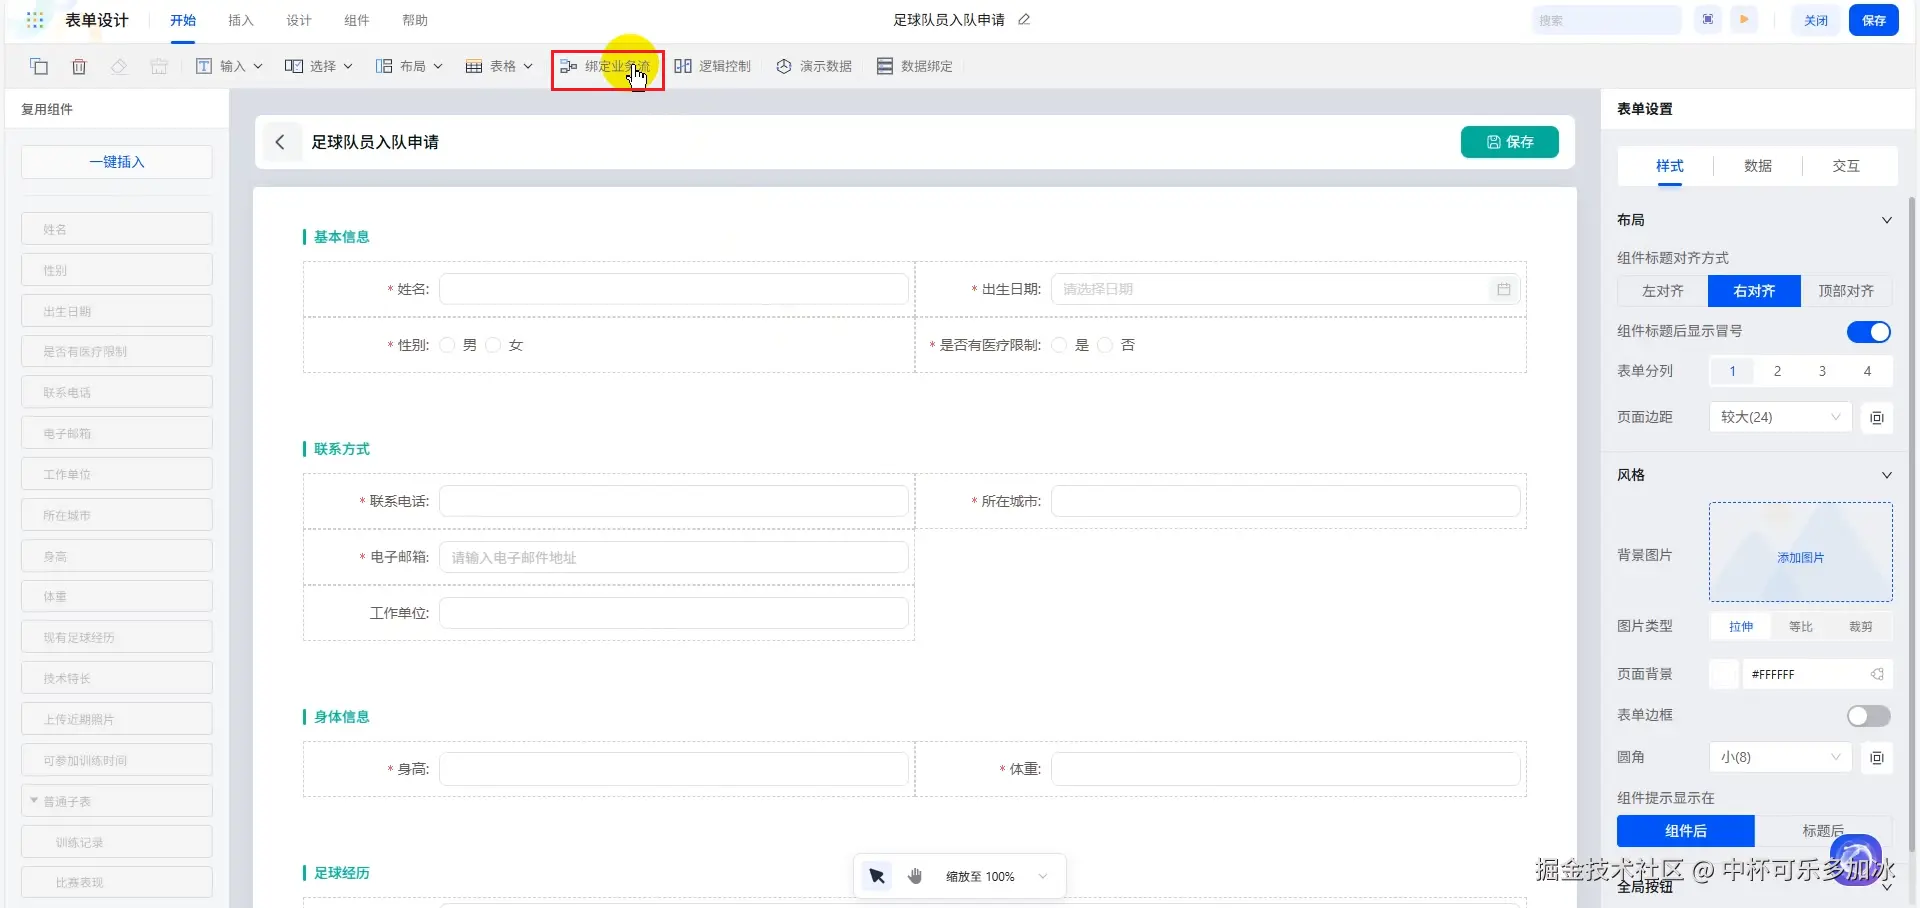Switch to the 设计 menu tab
The image size is (1920, 908).
coord(299,21)
